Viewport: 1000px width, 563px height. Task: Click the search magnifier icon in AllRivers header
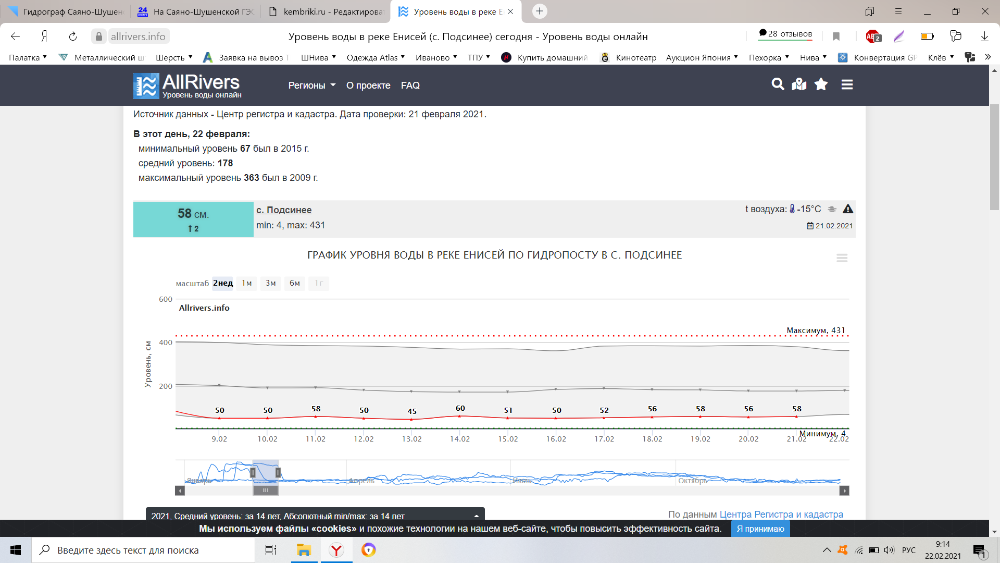click(x=778, y=85)
